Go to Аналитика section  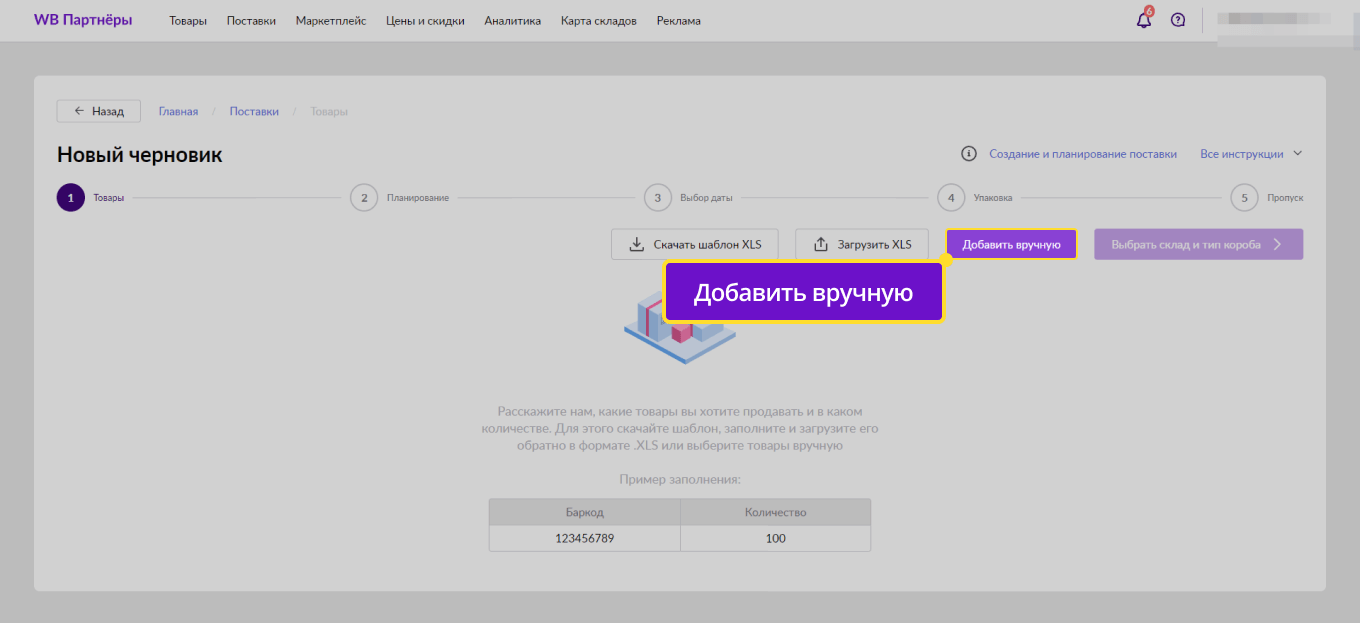pyautogui.click(x=512, y=21)
